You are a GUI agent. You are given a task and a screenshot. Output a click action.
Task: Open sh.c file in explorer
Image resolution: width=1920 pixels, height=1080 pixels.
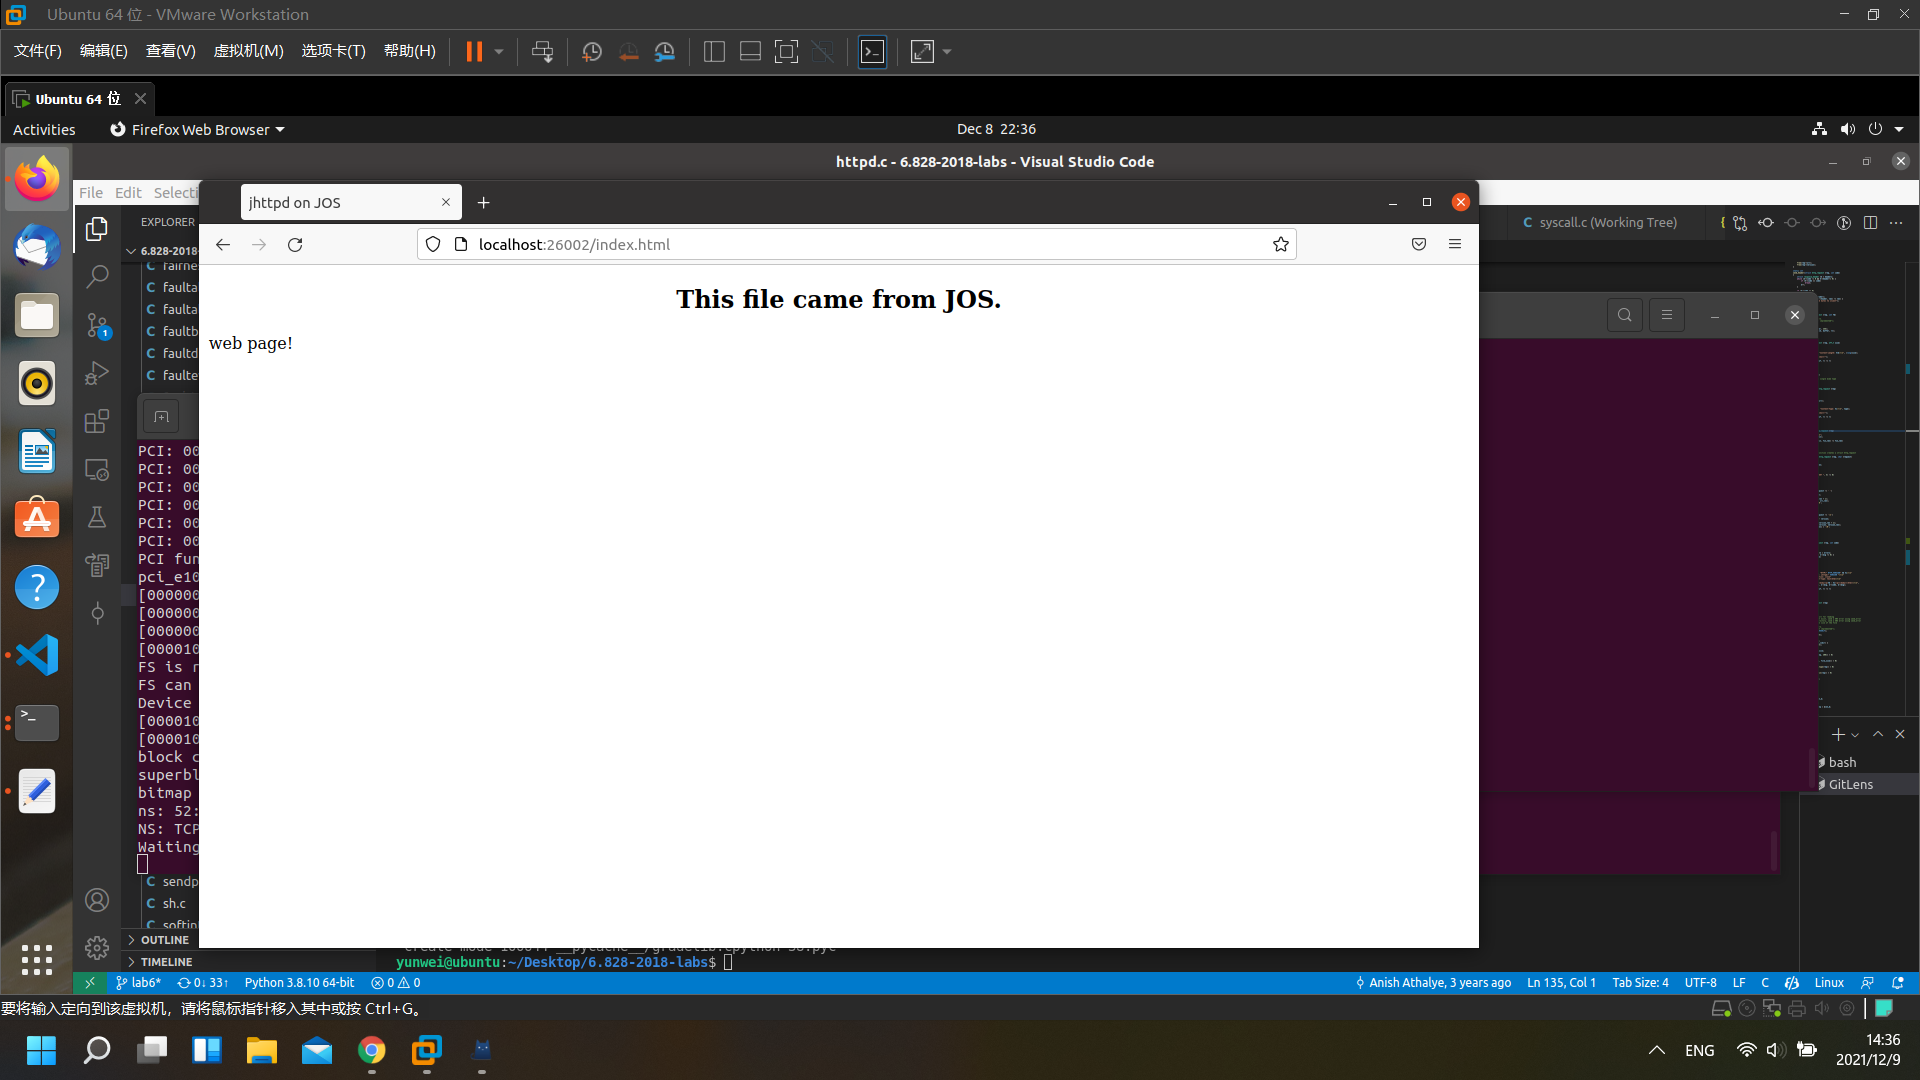click(174, 903)
